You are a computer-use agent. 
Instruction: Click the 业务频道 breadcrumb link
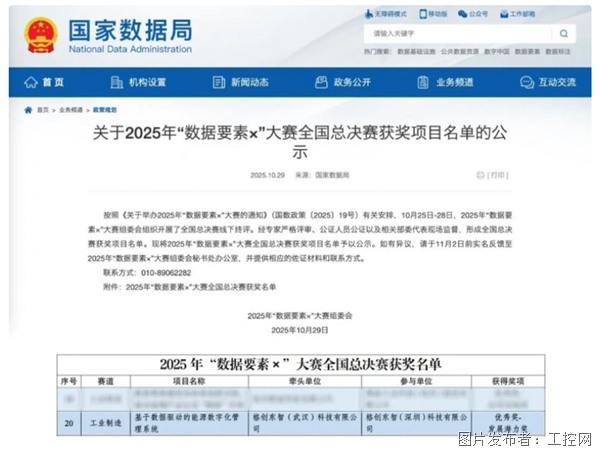(x=71, y=110)
